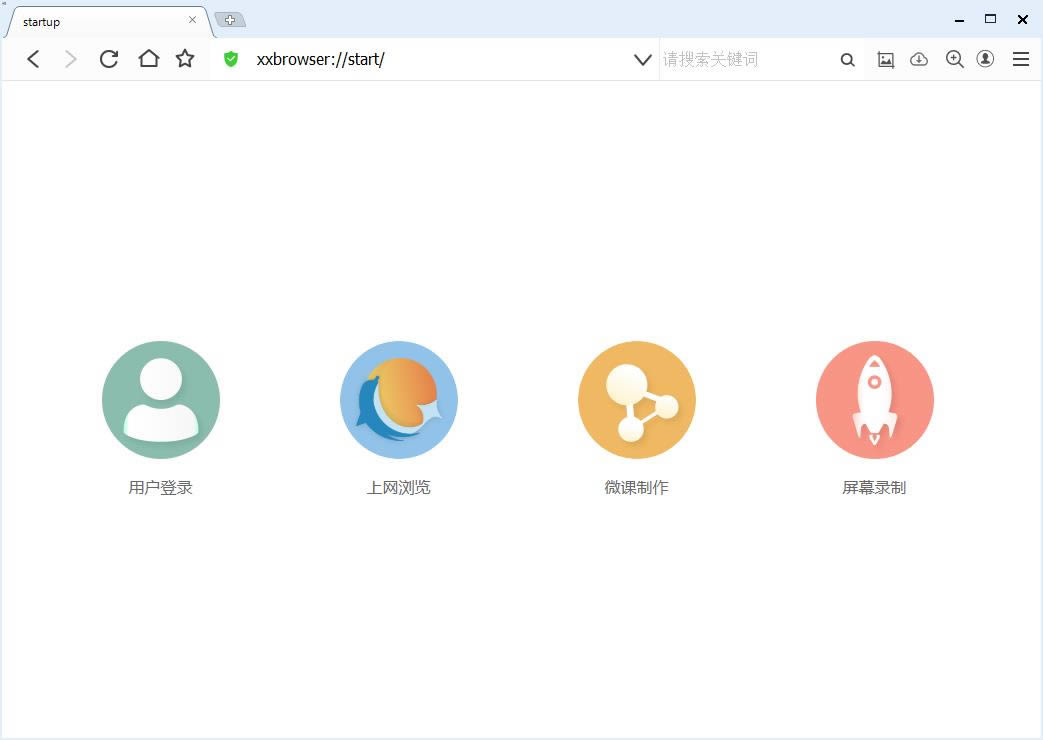1043x740 pixels.
Task: Click the 屏幕录制 red rocket icon
Action: click(x=875, y=400)
